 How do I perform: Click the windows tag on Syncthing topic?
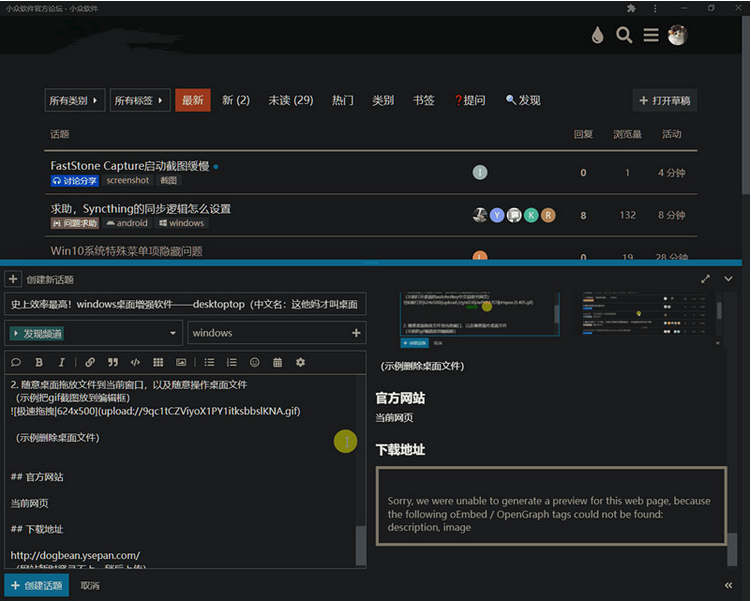coord(182,223)
